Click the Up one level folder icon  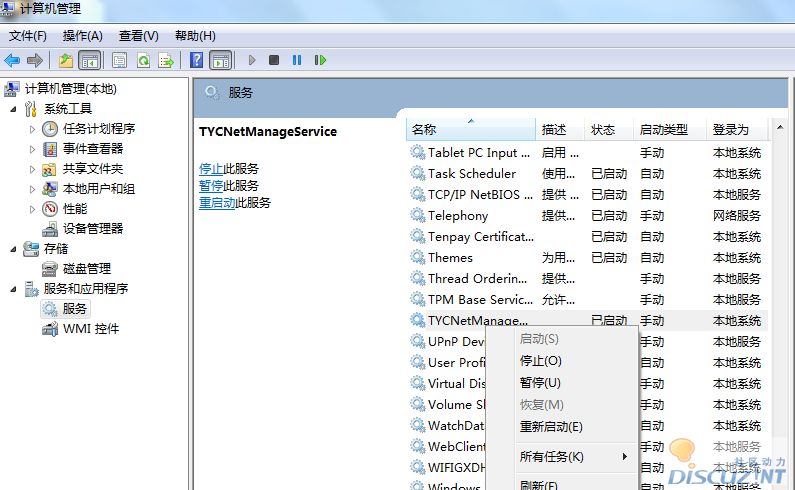[66, 60]
